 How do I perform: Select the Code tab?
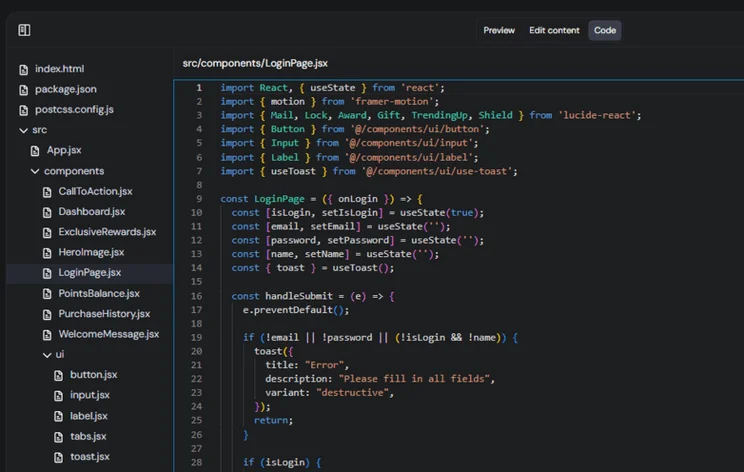604,30
